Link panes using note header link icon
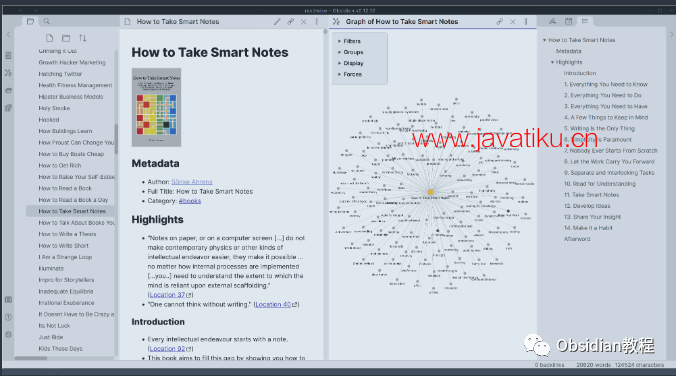This screenshot has width=676, height=376. tap(291, 22)
